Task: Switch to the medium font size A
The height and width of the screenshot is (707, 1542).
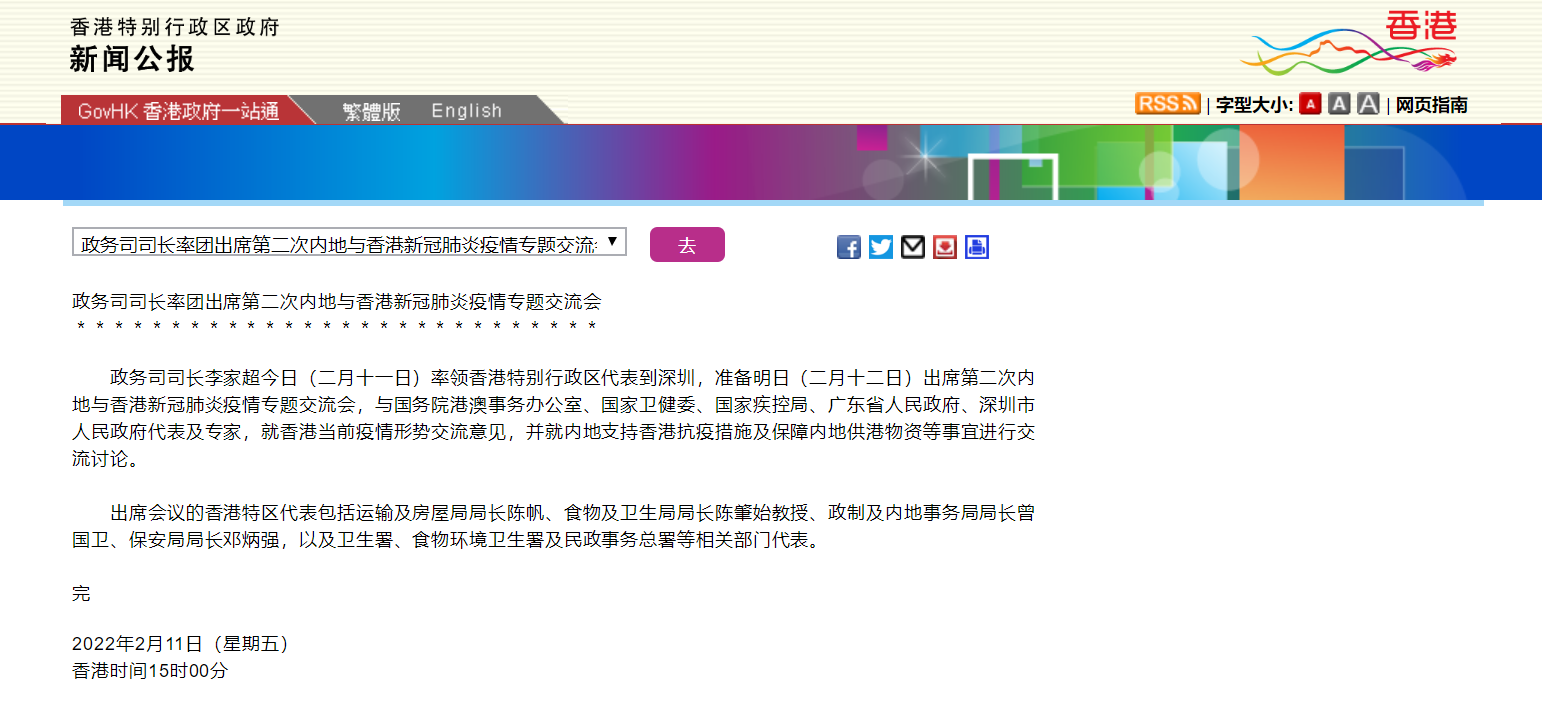Action: (1339, 104)
